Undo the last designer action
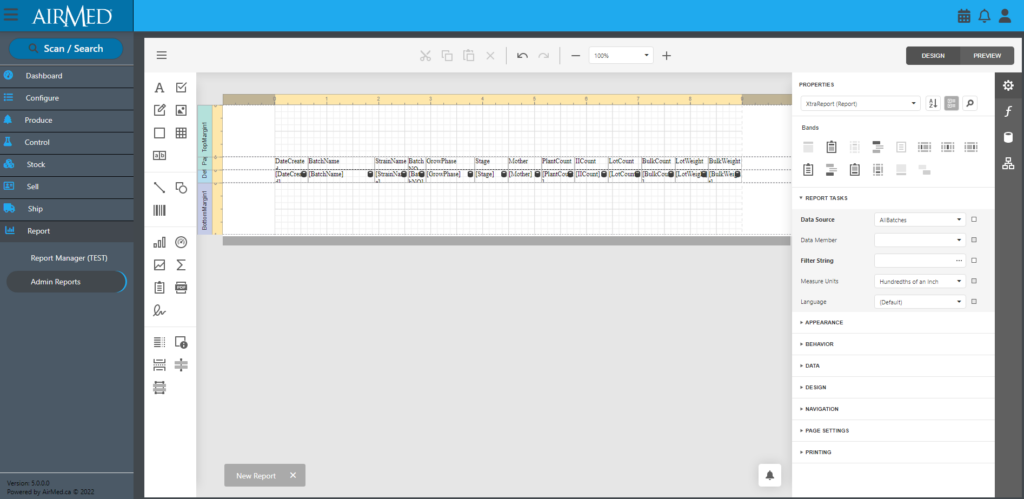Screen dimensions: 1024x499 point(522,56)
